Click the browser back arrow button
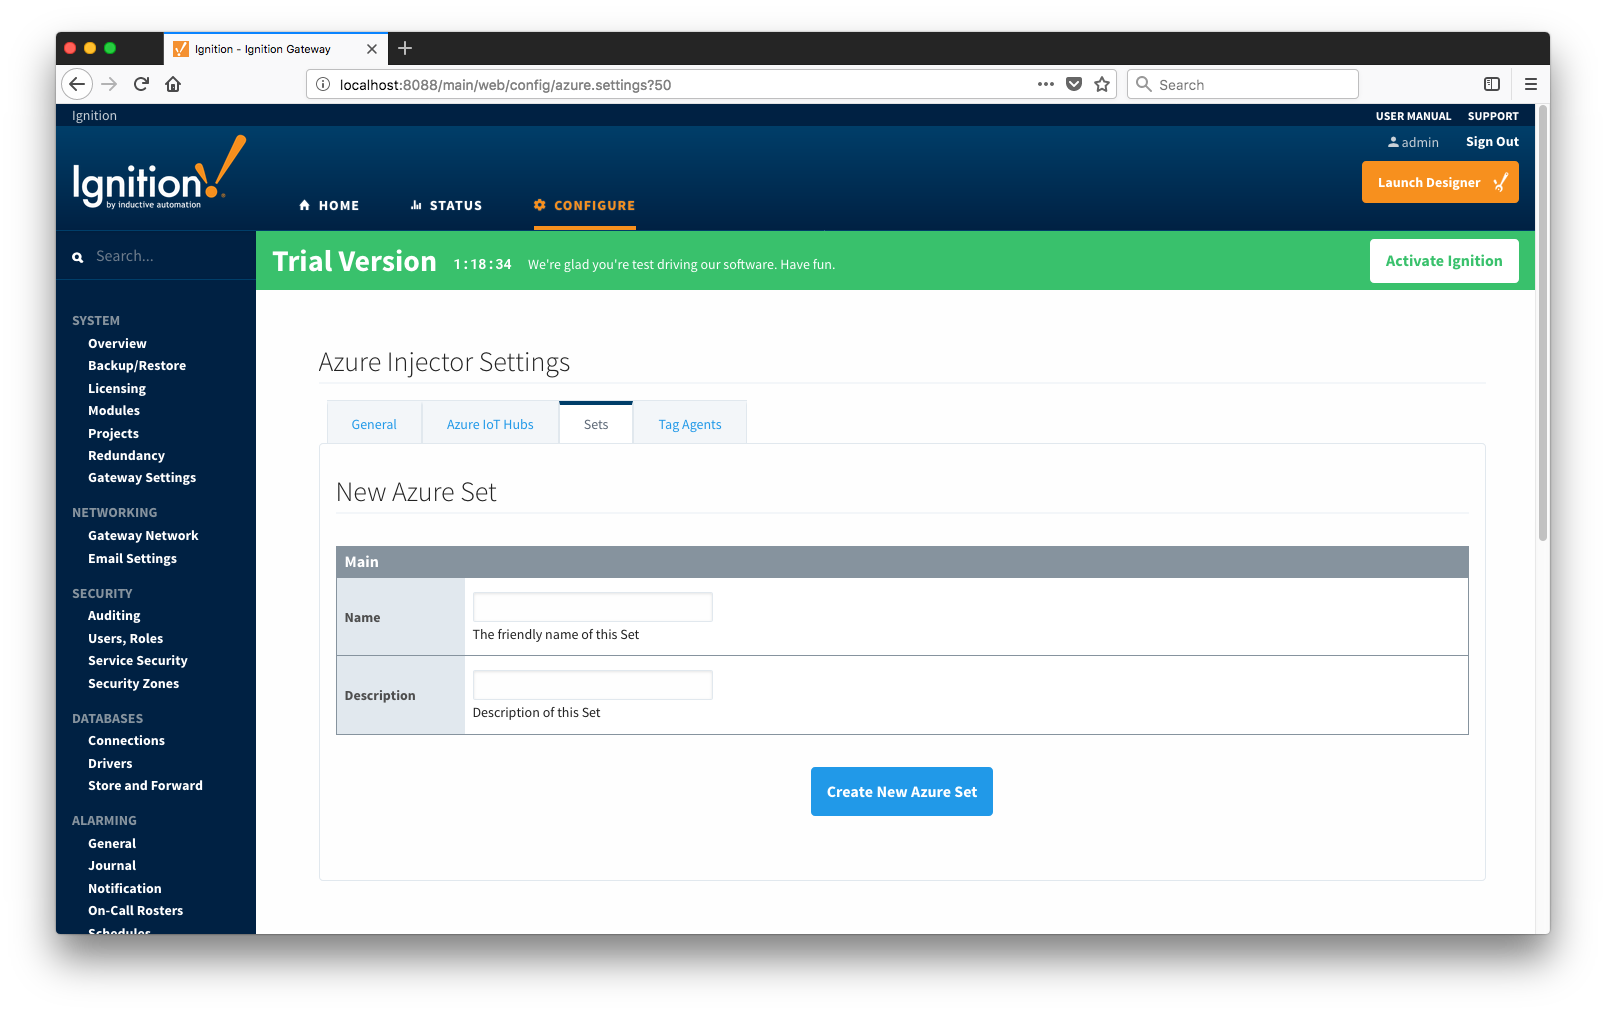1606x1014 pixels. click(x=77, y=84)
